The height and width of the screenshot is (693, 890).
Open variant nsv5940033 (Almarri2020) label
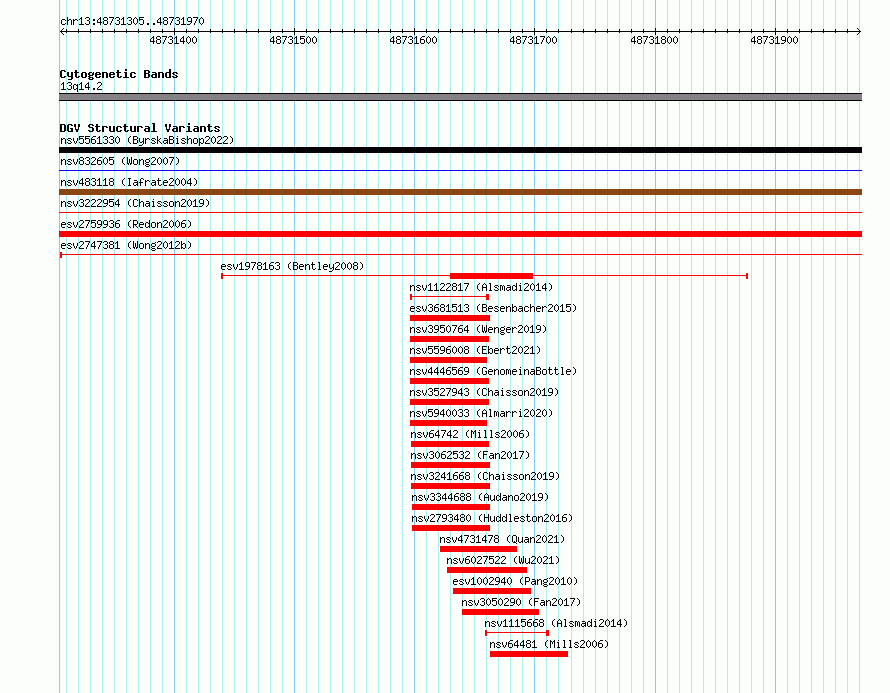[481, 413]
